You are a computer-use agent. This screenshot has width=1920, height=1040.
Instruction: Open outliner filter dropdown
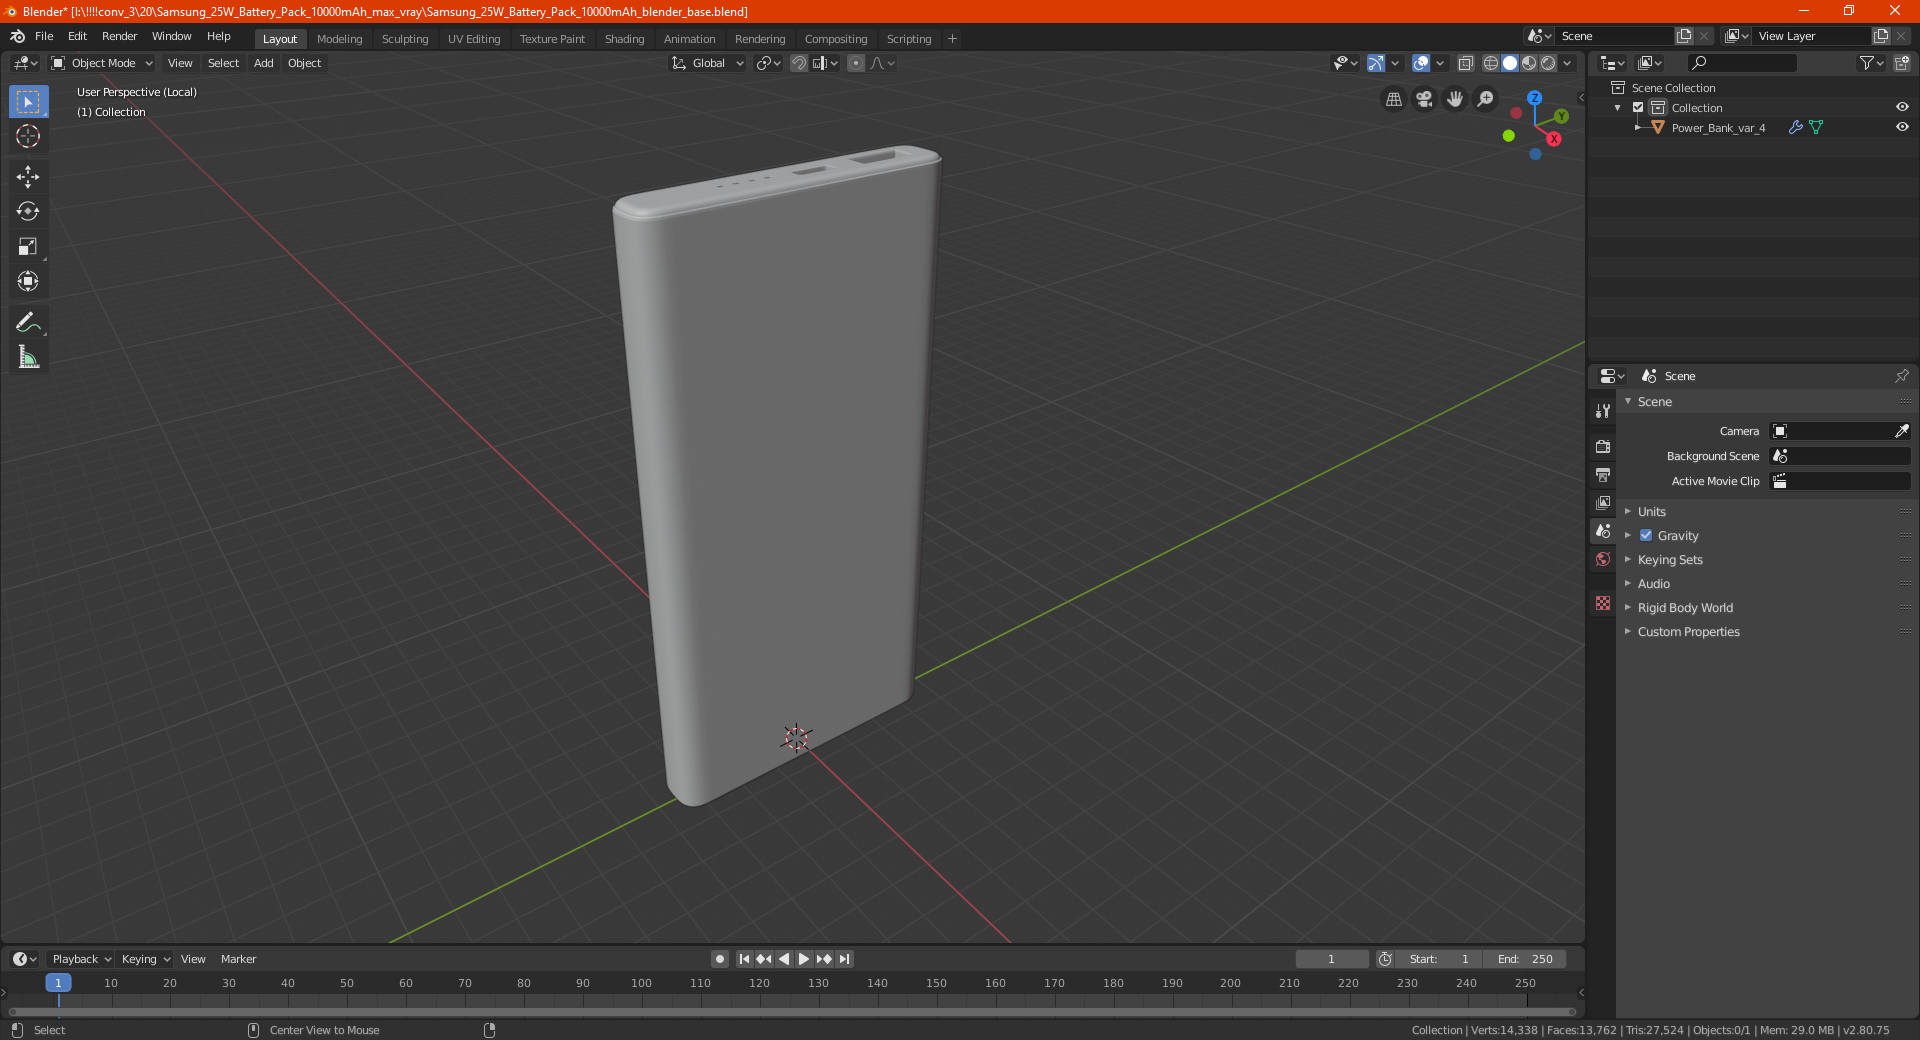[x=1871, y=63]
